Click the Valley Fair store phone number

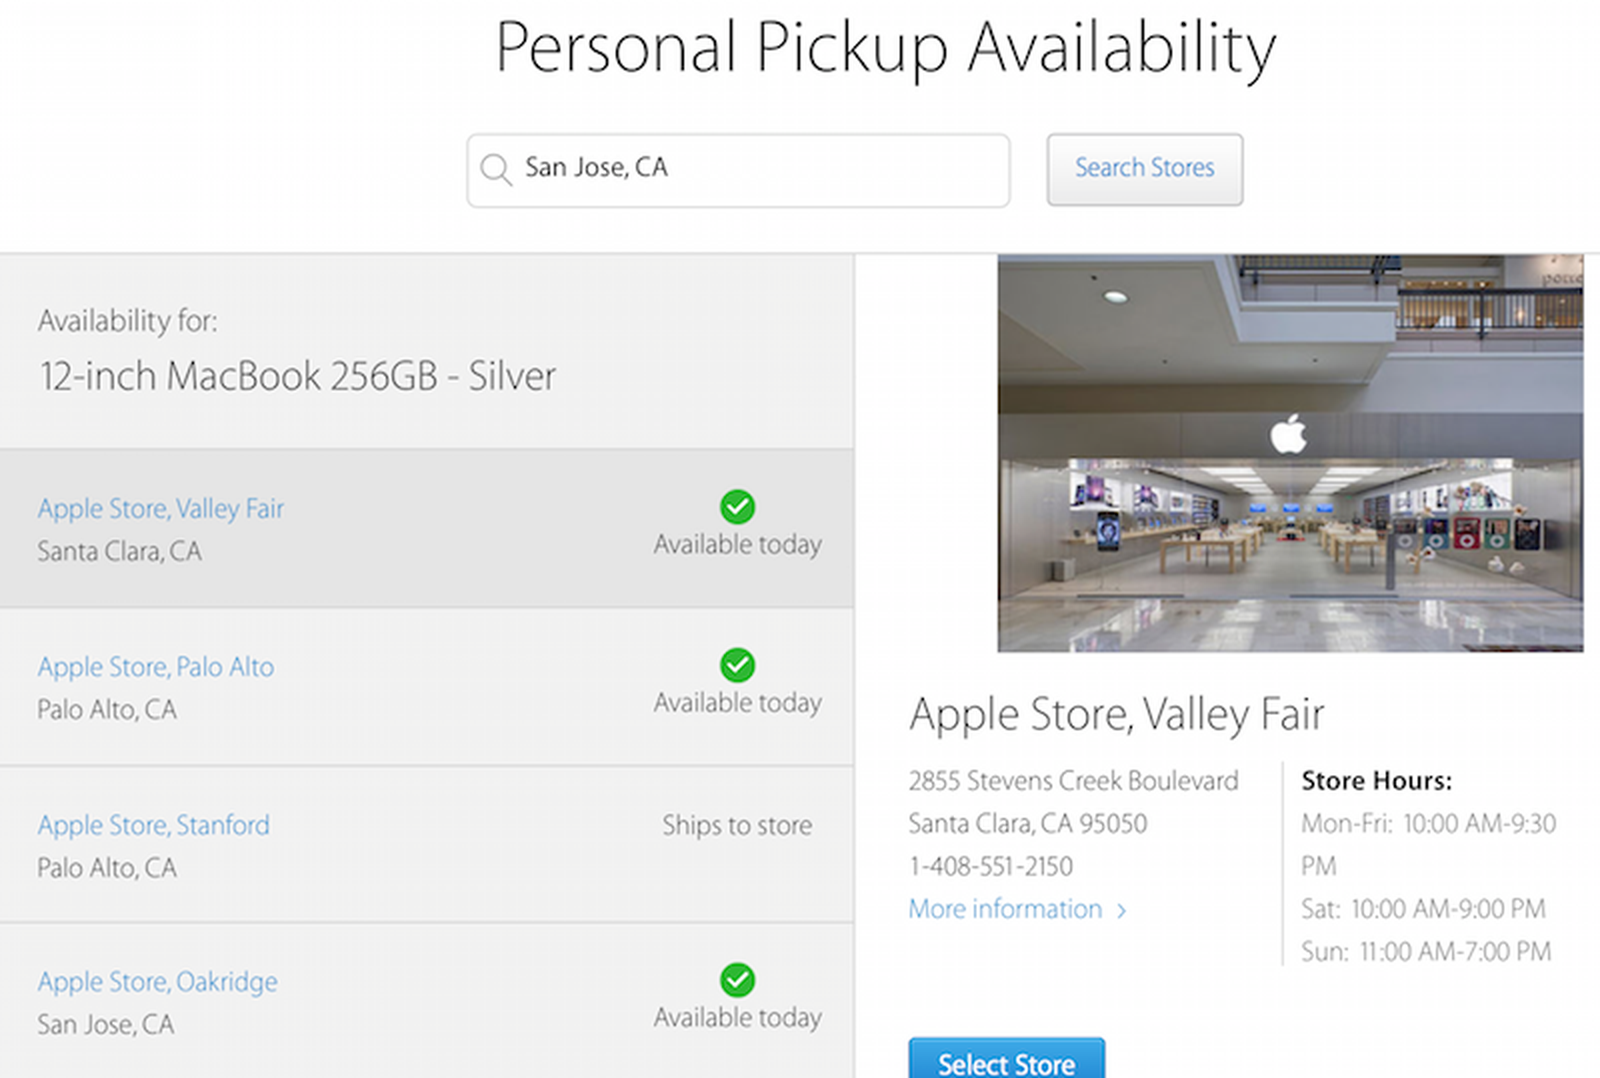tap(990, 866)
